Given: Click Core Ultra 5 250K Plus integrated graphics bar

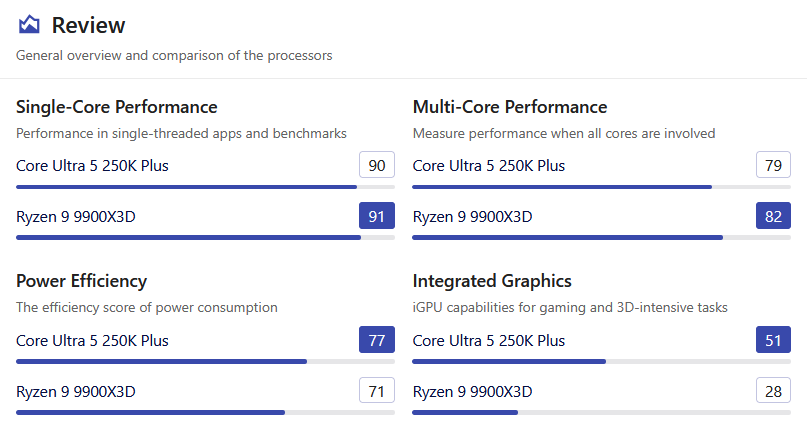Looking at the screenshot, I should [602, 362].
